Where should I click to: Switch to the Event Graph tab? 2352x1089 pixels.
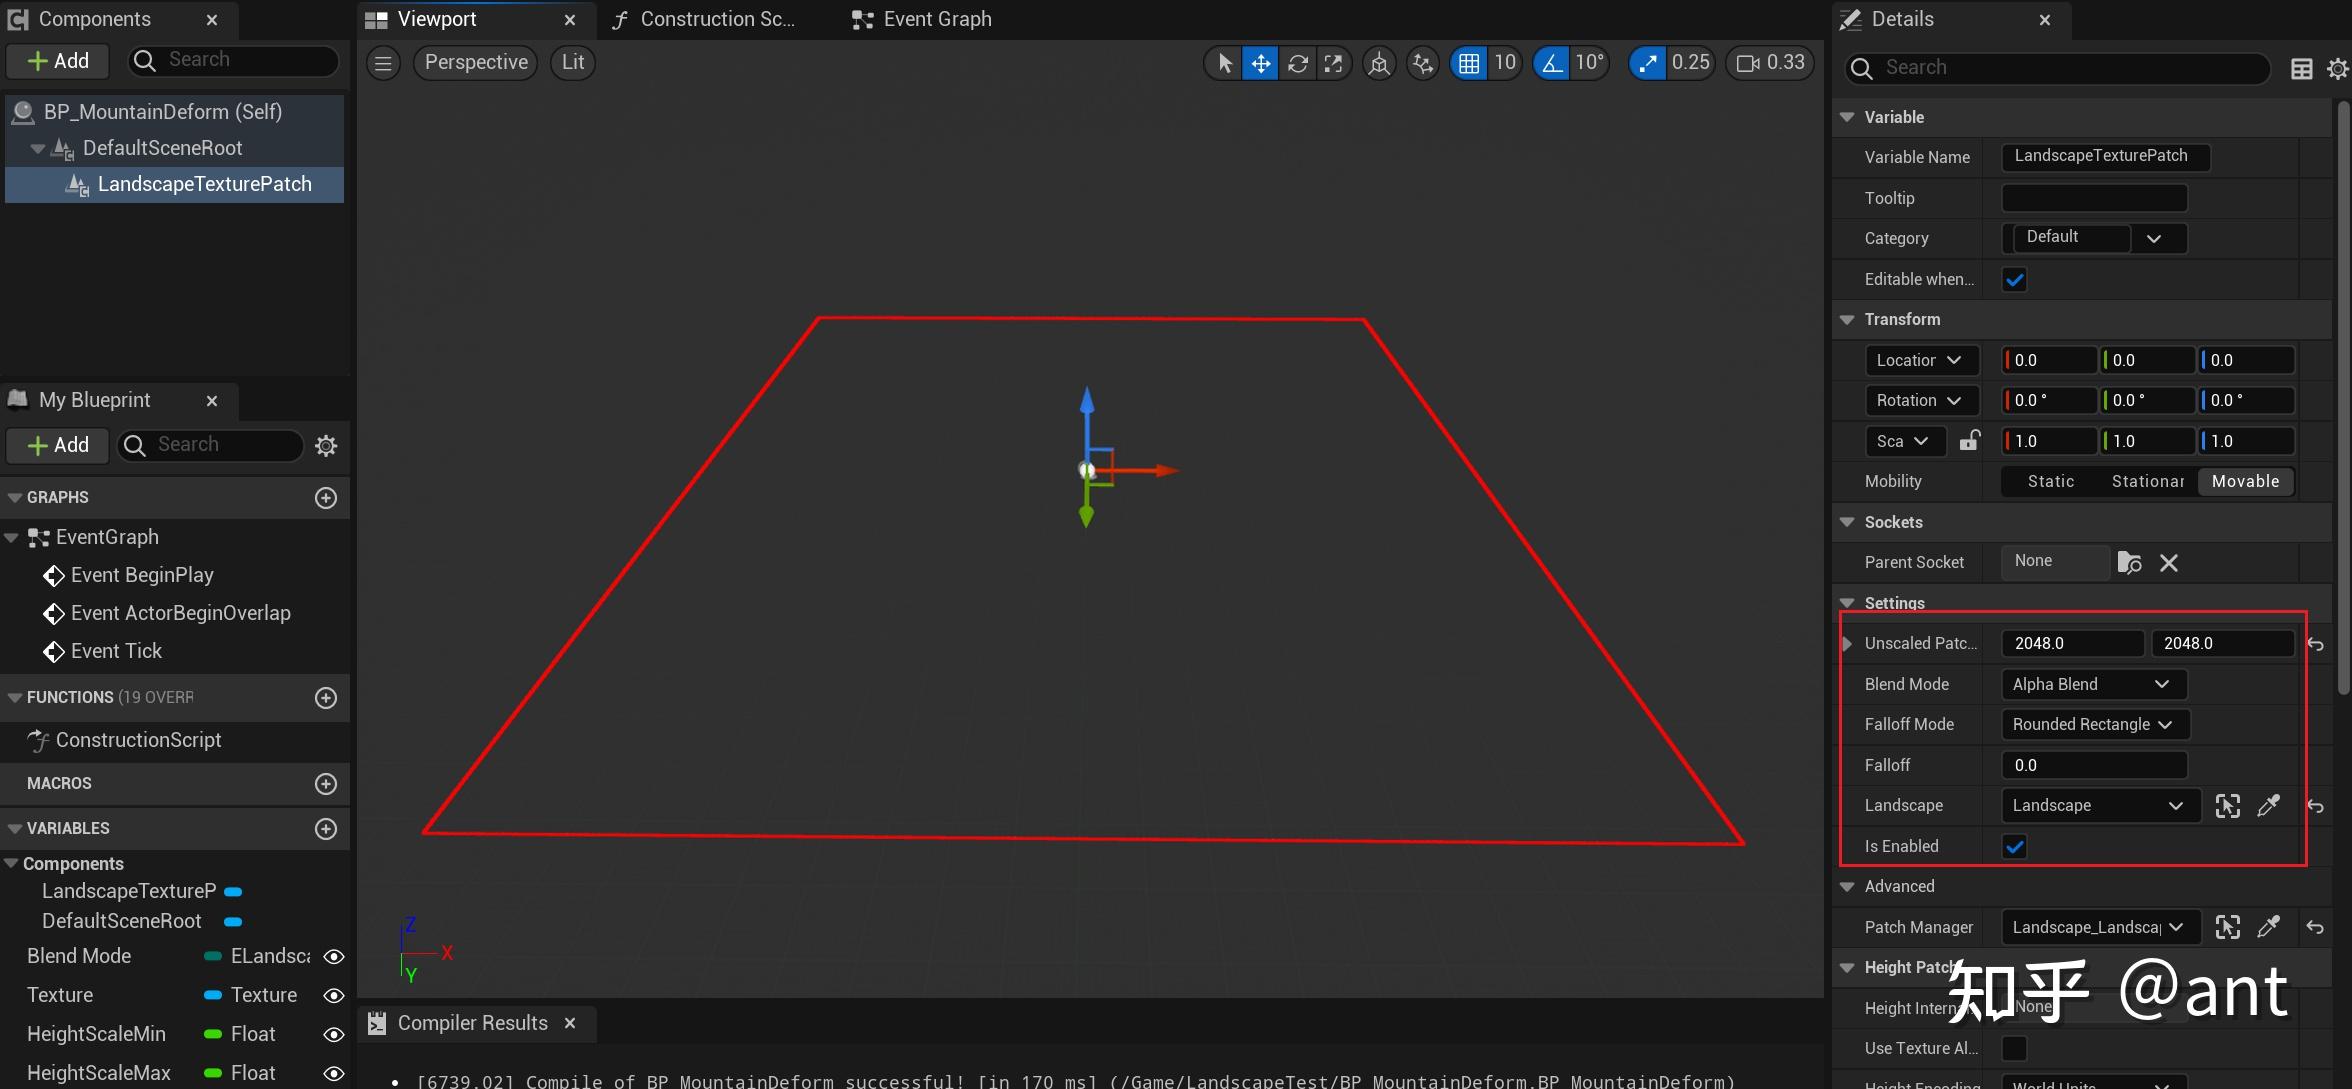922,20
